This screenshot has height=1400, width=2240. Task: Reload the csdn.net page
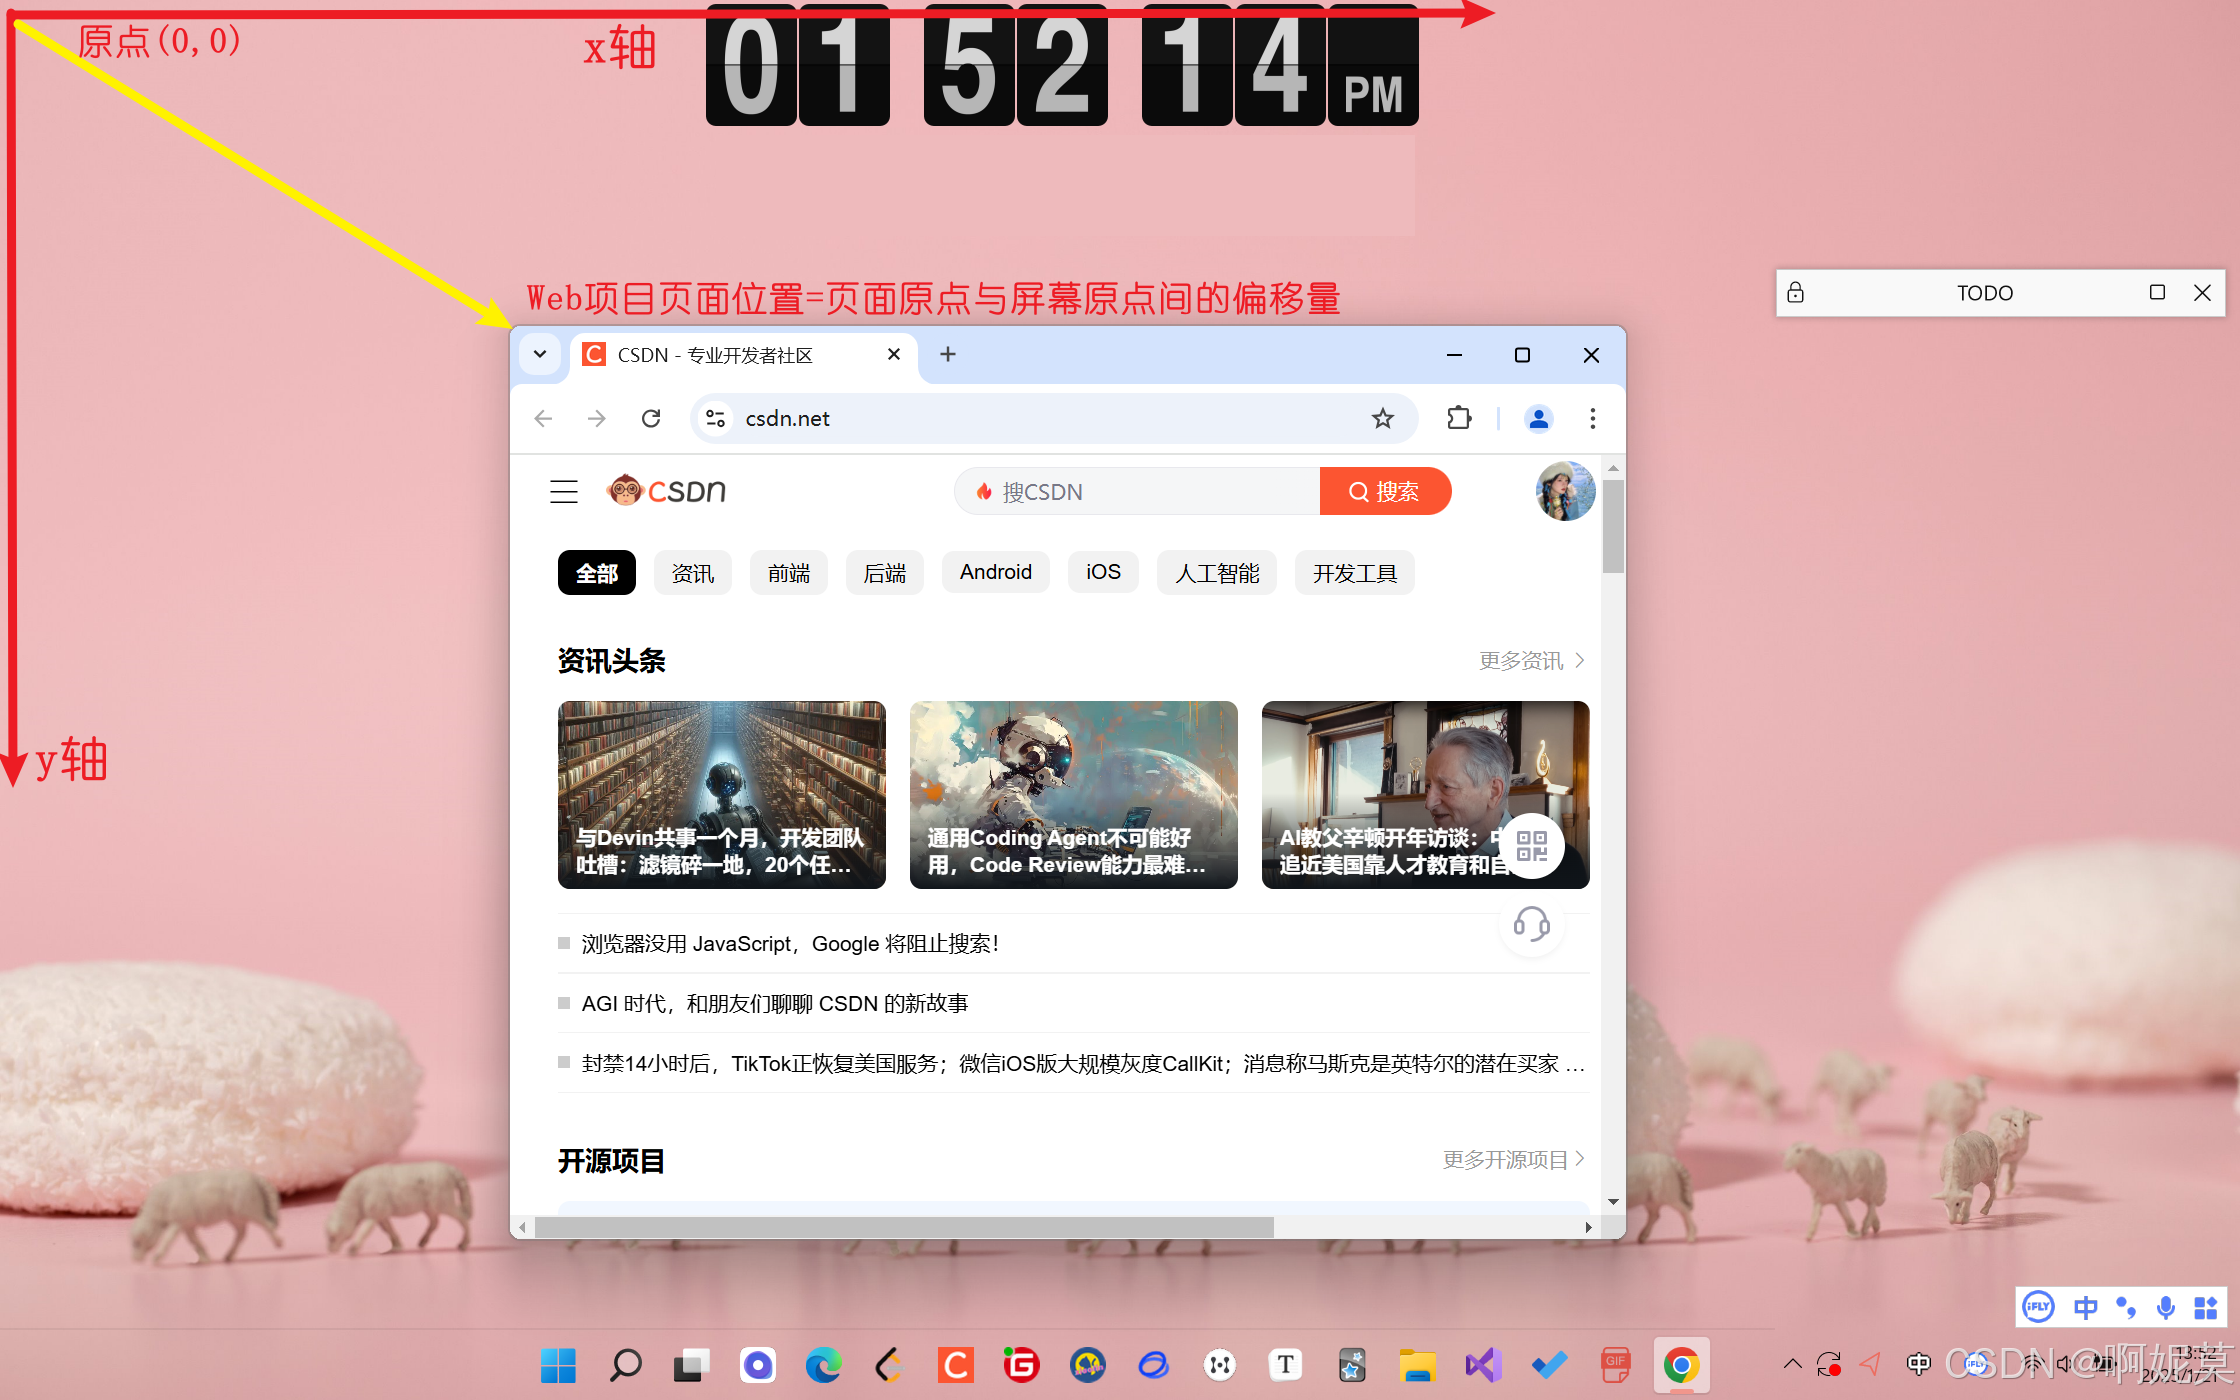tap(651, 418)
